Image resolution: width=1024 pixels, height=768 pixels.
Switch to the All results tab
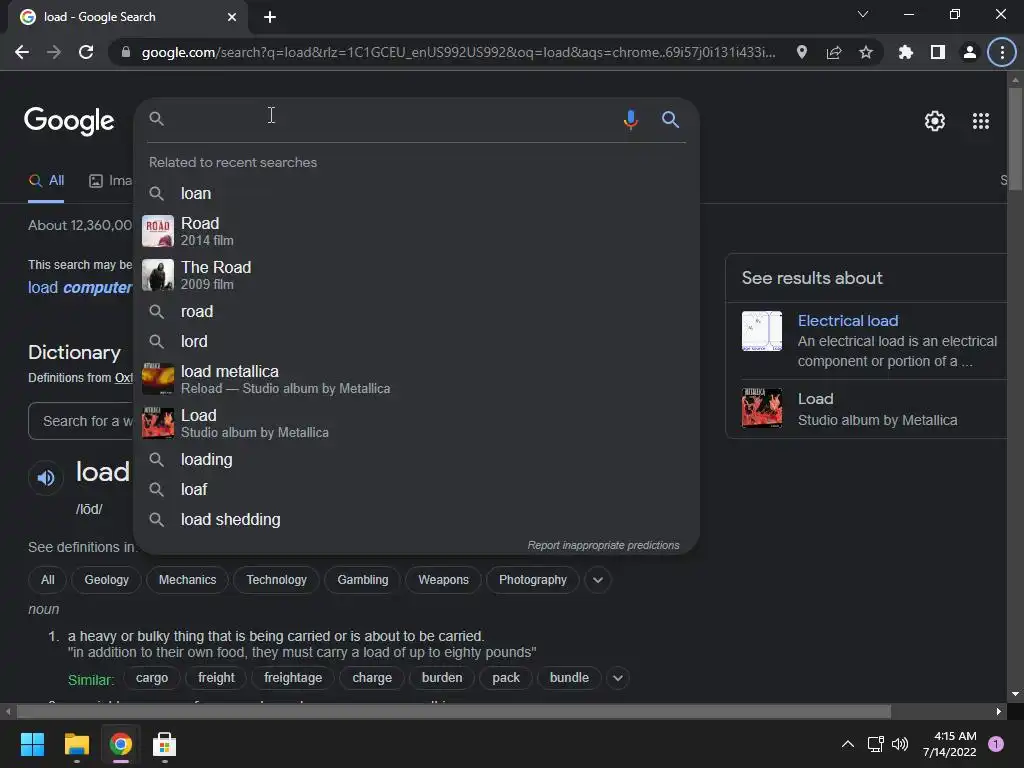46,181
